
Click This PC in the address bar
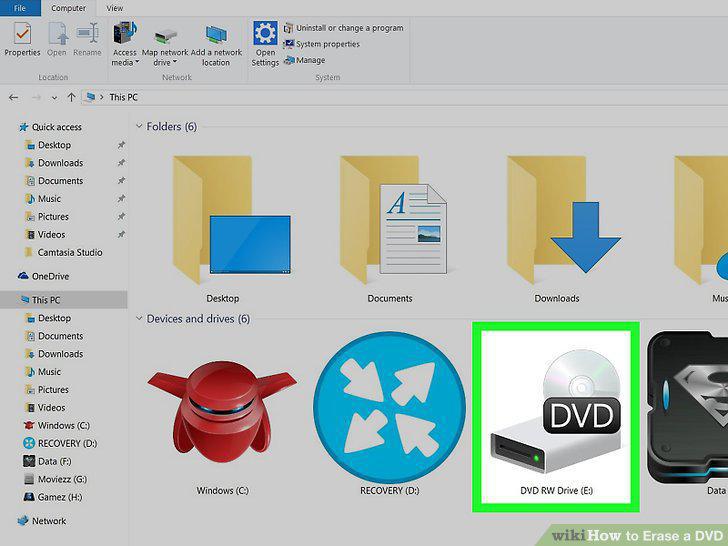(x=124, y=97)
